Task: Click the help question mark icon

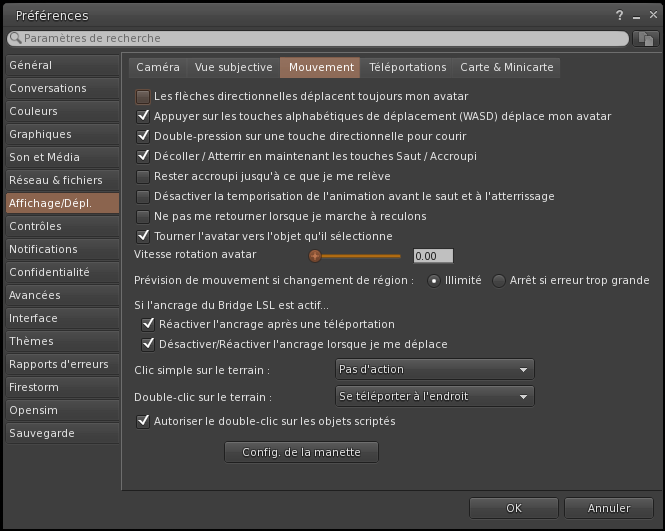Action: point(621,15)
